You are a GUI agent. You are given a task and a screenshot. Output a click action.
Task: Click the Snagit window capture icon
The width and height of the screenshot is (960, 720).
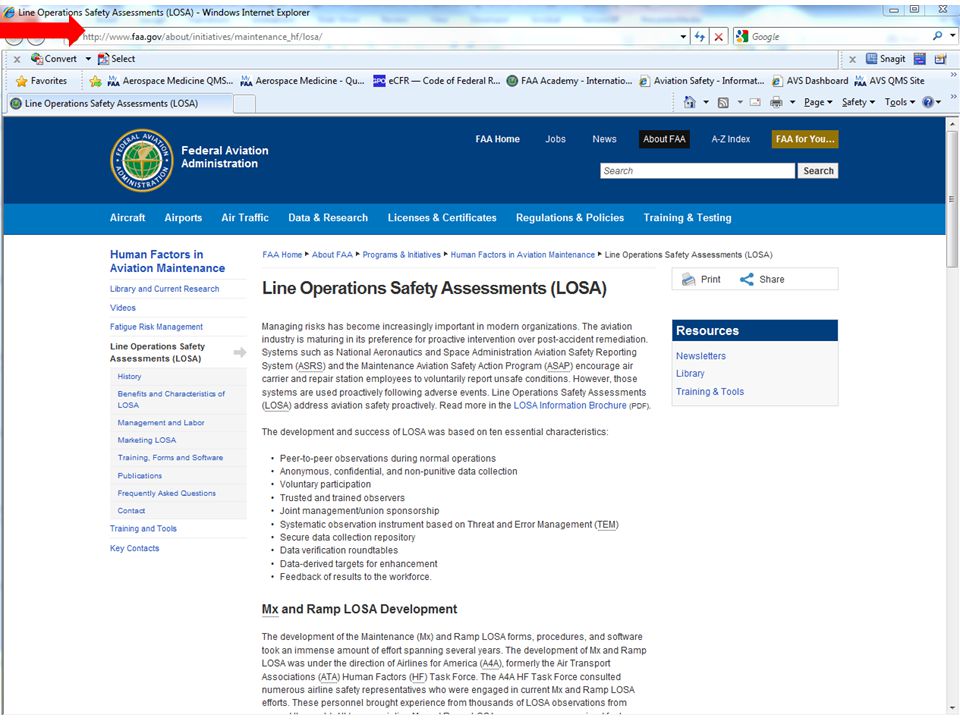pos(920,59)
